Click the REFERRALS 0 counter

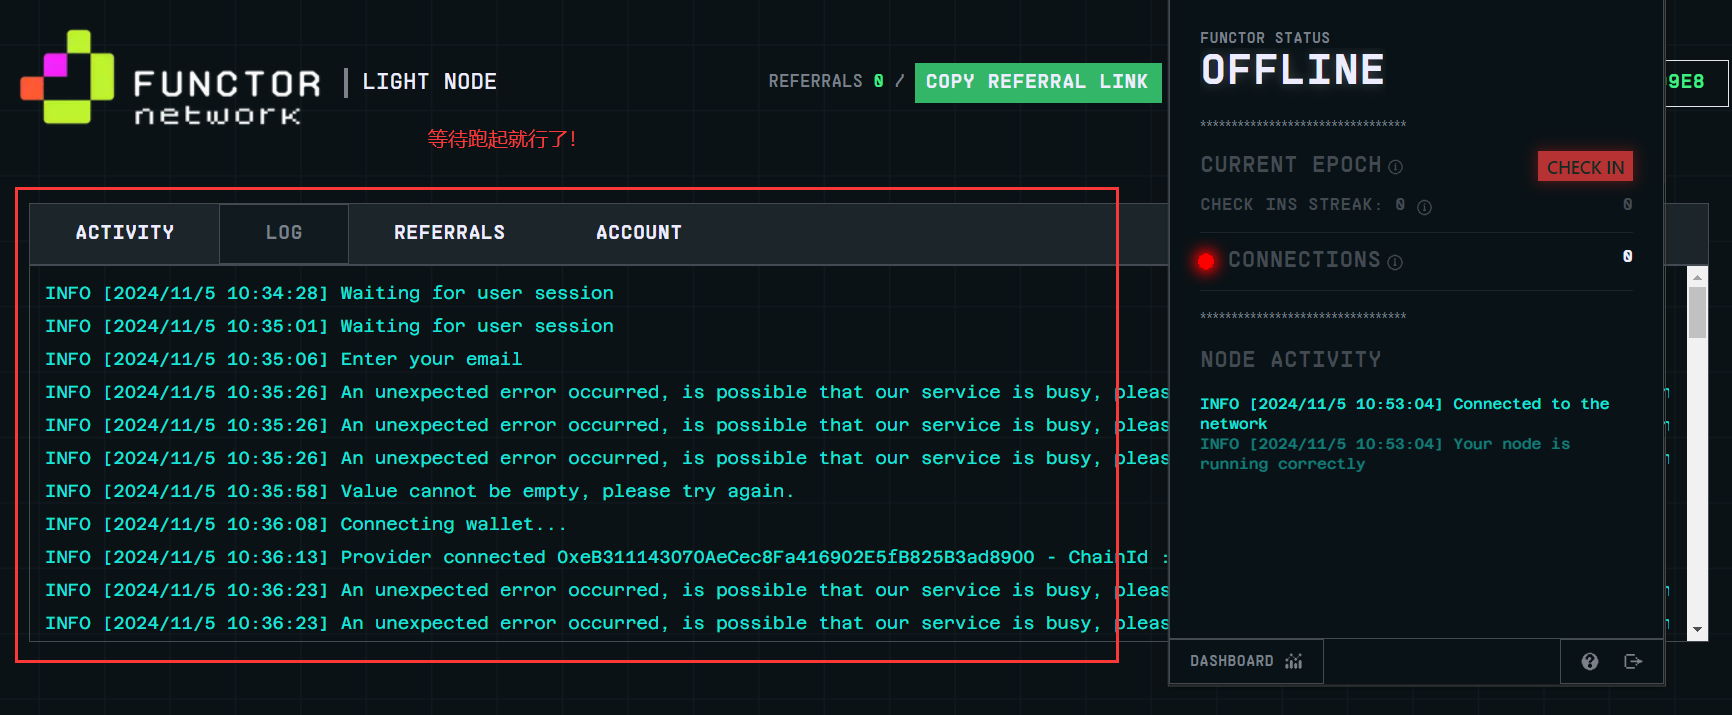click(x=826, y=82)
